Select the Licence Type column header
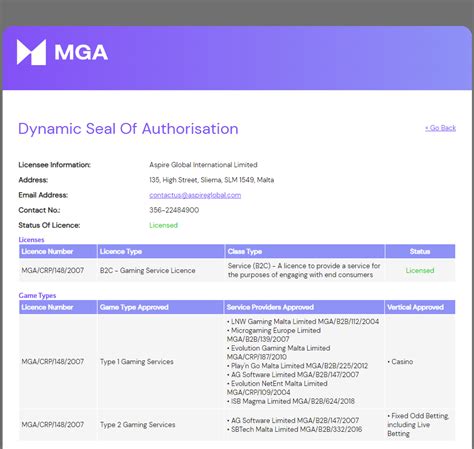The height and width of the screenshot is (449, 474). click(x=161, y=251)
